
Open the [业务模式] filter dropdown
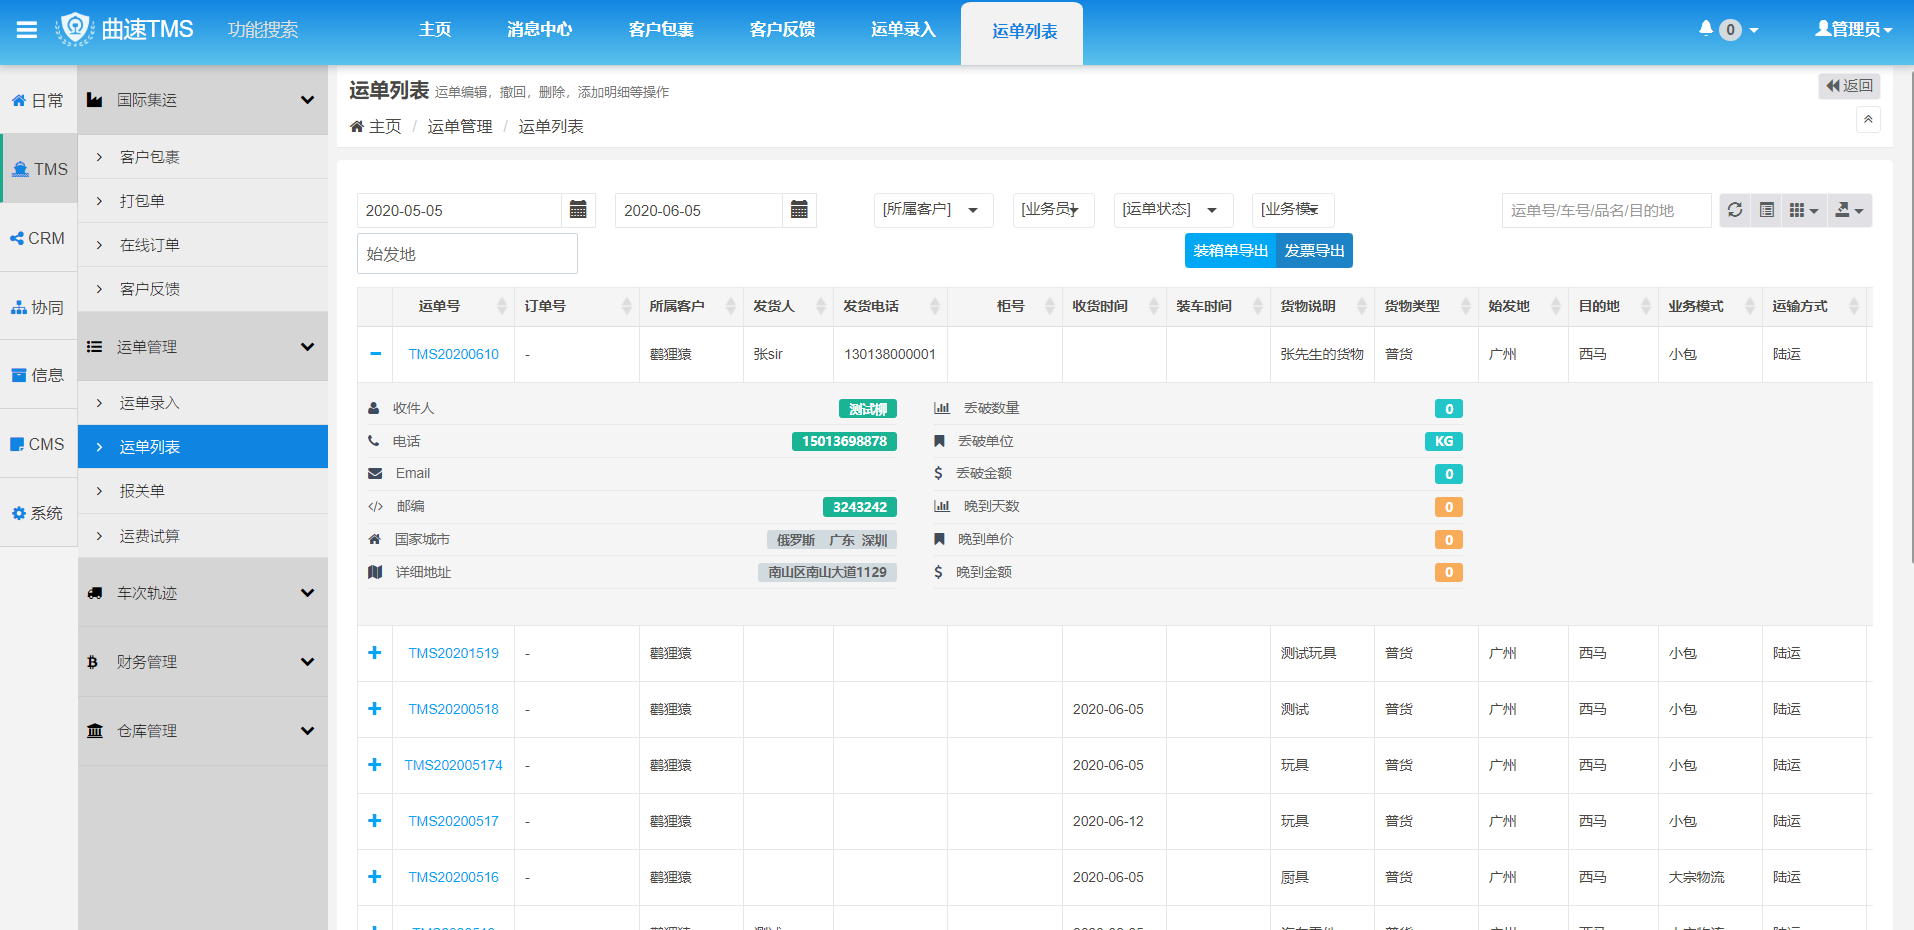click(1293, 210)
